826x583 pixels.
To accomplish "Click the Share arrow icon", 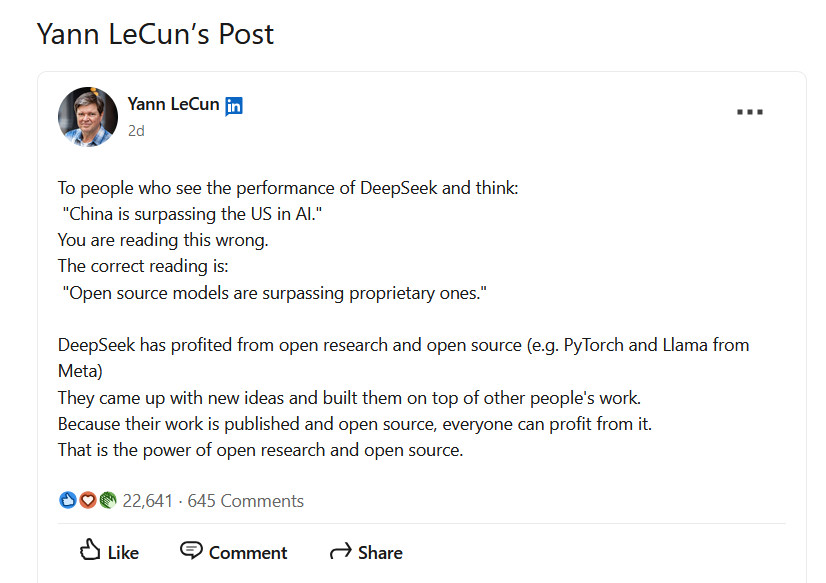I will coord(340,552).
